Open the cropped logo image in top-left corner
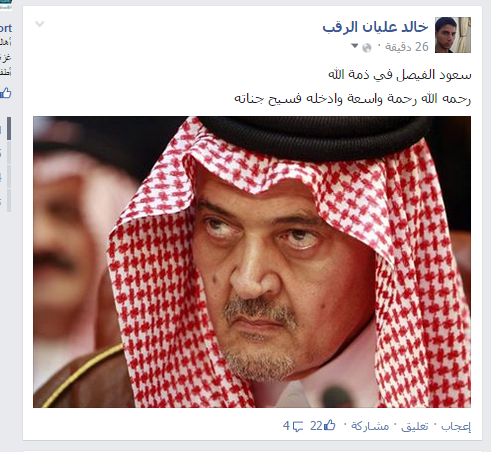The height and width of the screenshot is (452, 491). [6, 5]
